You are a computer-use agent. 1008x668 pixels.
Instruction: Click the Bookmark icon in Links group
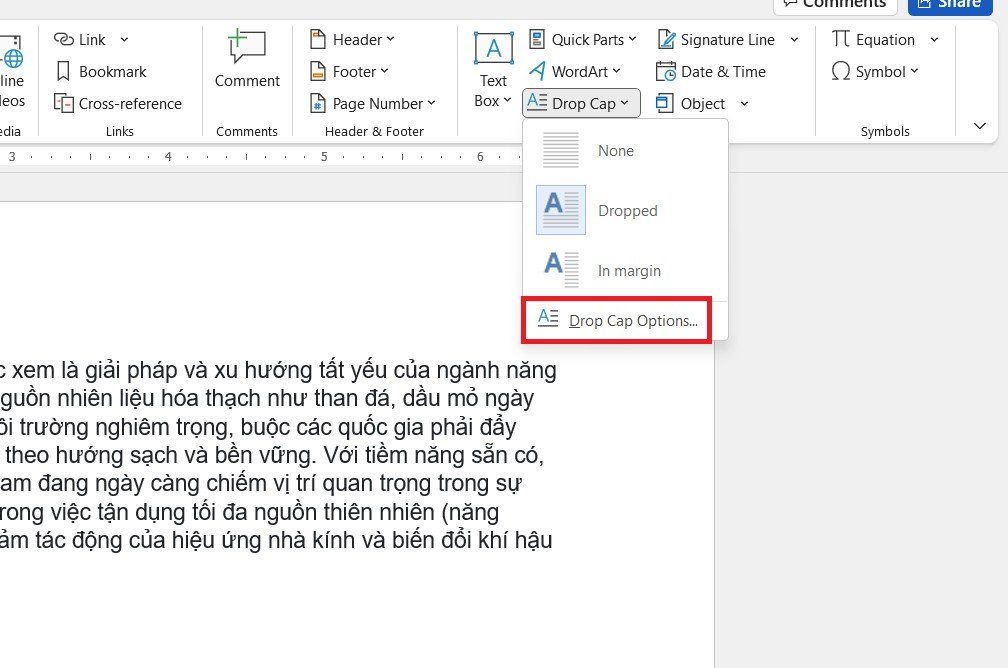tap(64, 72)
